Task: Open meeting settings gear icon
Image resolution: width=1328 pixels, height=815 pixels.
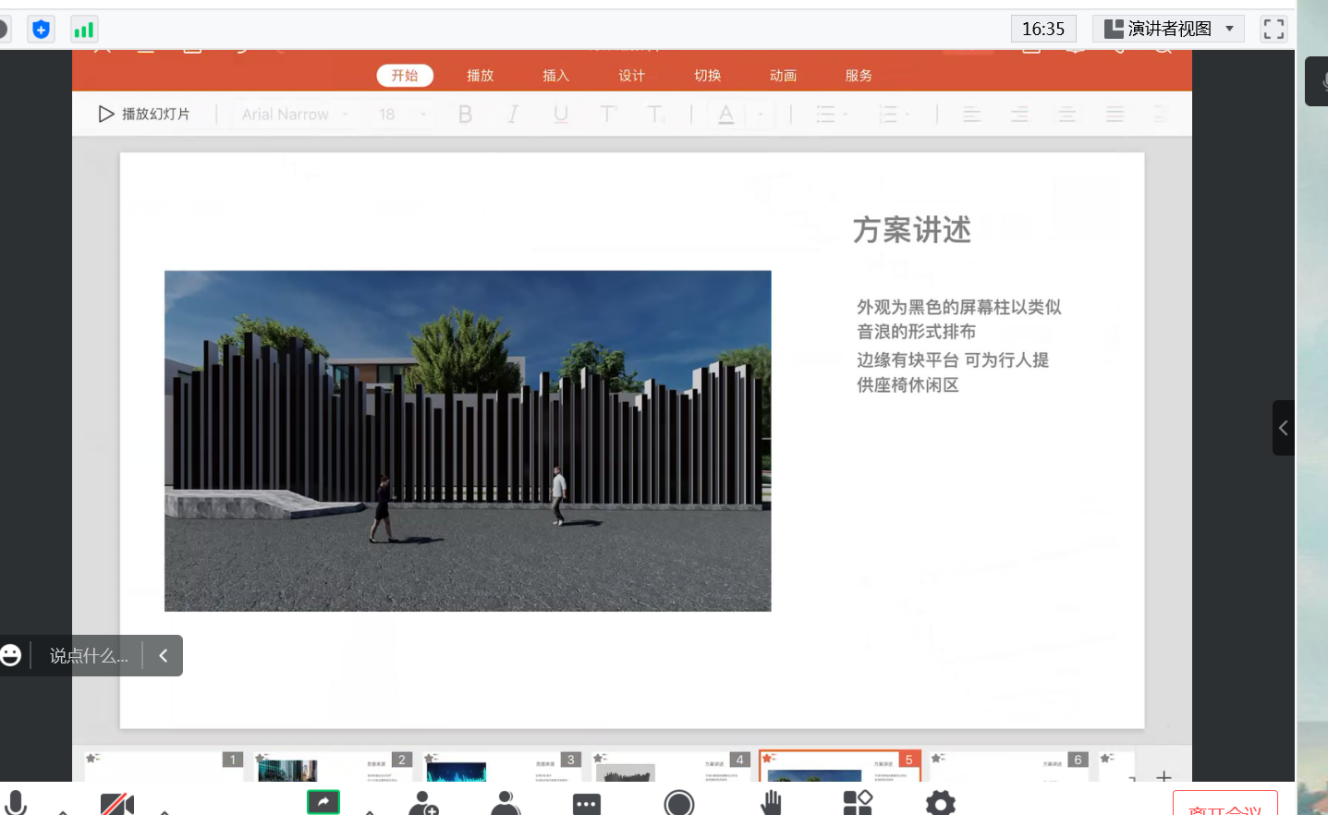Action: coord(940,803)
